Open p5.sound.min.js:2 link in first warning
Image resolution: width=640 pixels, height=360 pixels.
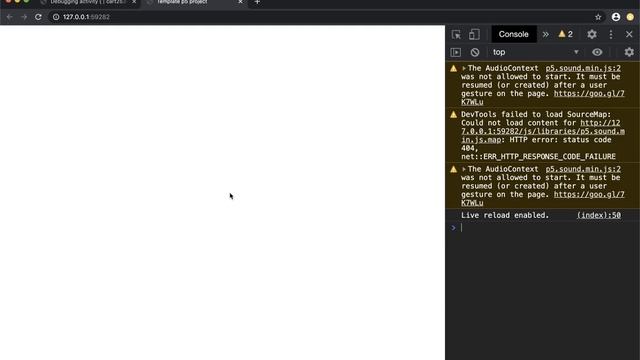(583, 68)
